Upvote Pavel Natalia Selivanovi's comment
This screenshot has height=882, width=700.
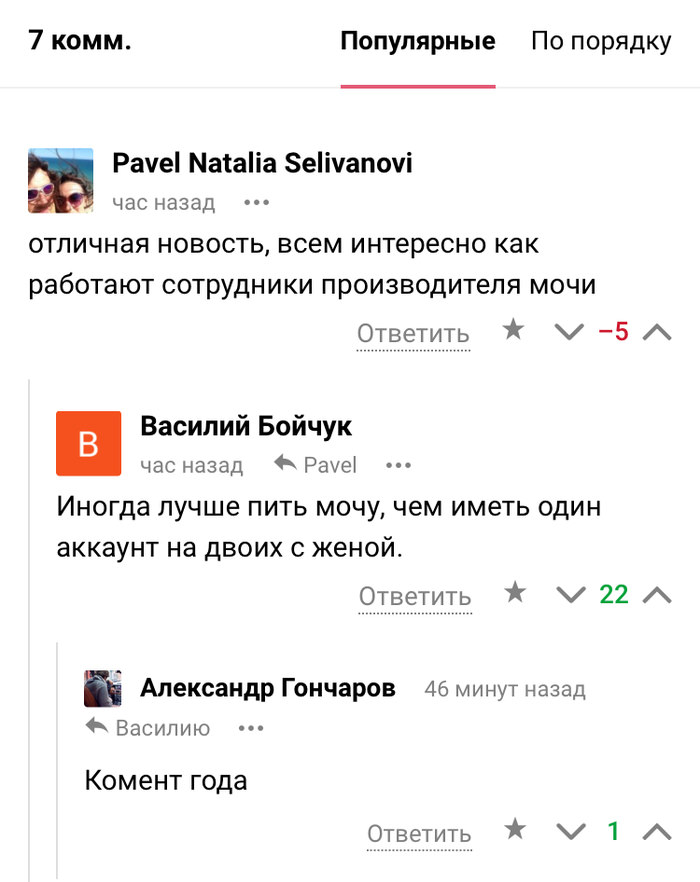656,333
